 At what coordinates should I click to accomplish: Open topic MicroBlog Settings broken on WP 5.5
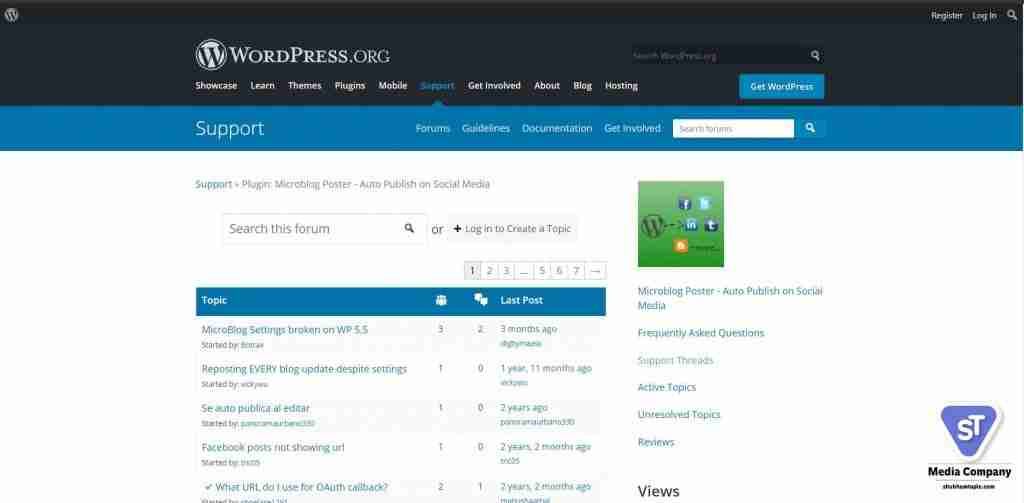tap(285, 329)
